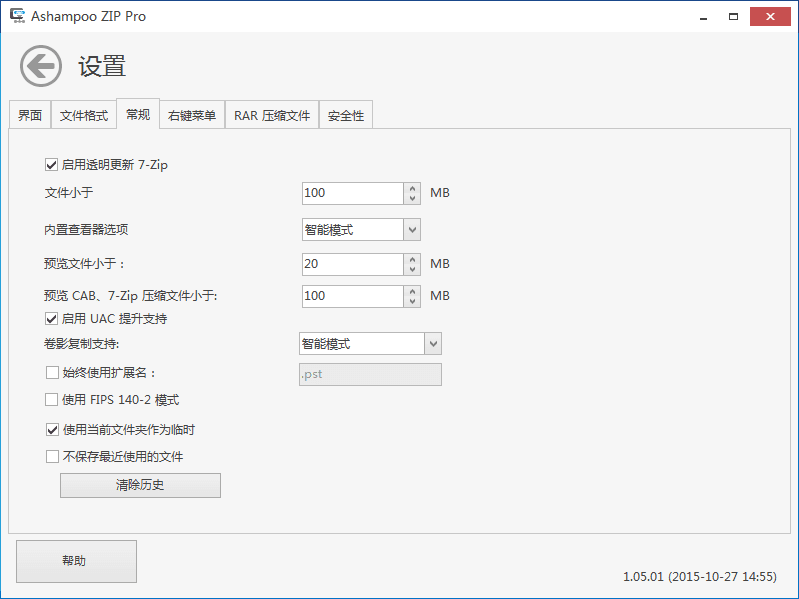Screen dimensions: 799x599
Task: Switch to the 界面 tab
Action: tap(30, 116)
